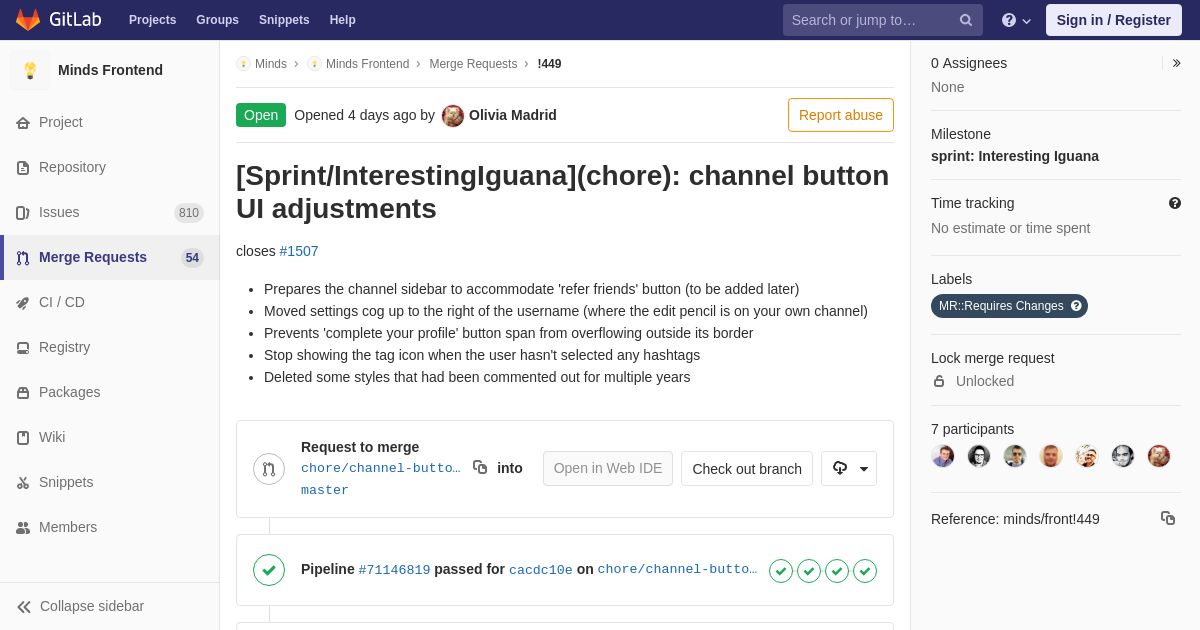Click the Repository file icon
This screenshot has width=1200, height=630.
(23, 168)
